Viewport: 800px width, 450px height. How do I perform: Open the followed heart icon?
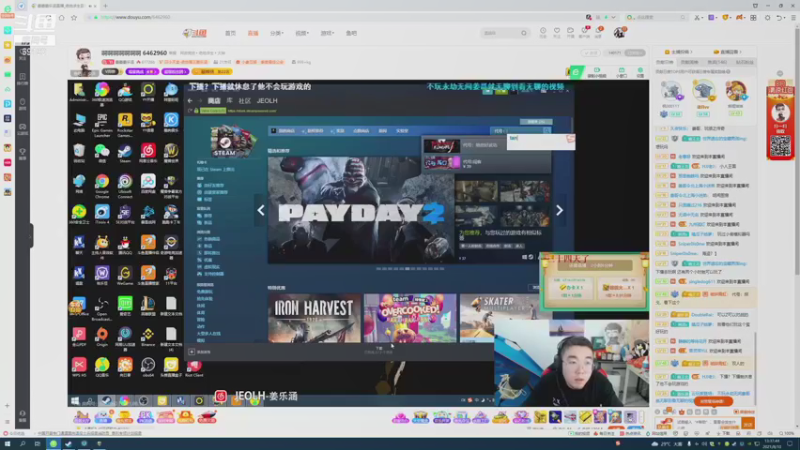(557, 32)
